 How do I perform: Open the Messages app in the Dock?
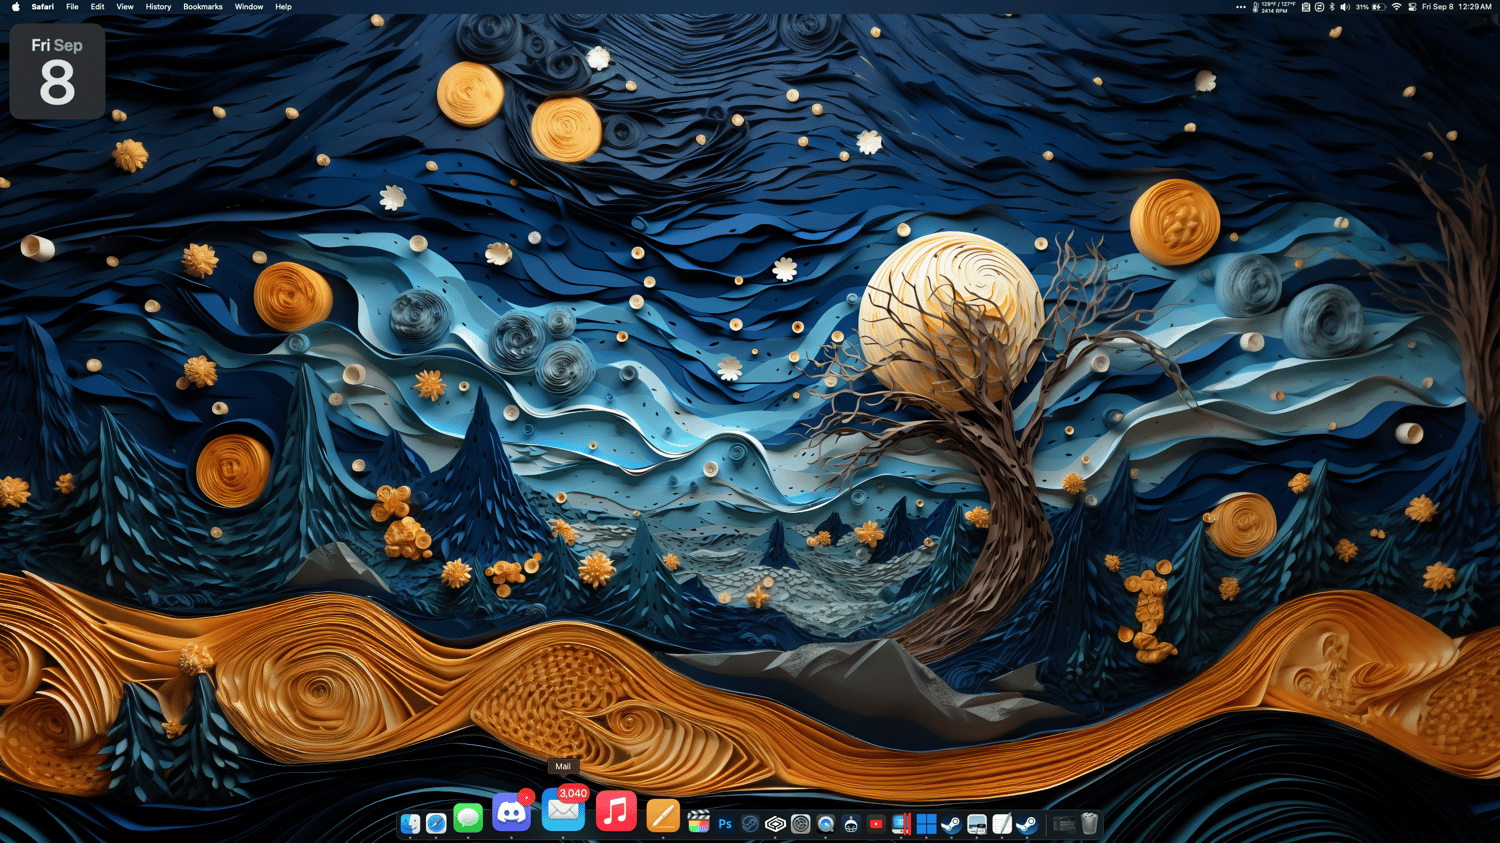(468, 818)
